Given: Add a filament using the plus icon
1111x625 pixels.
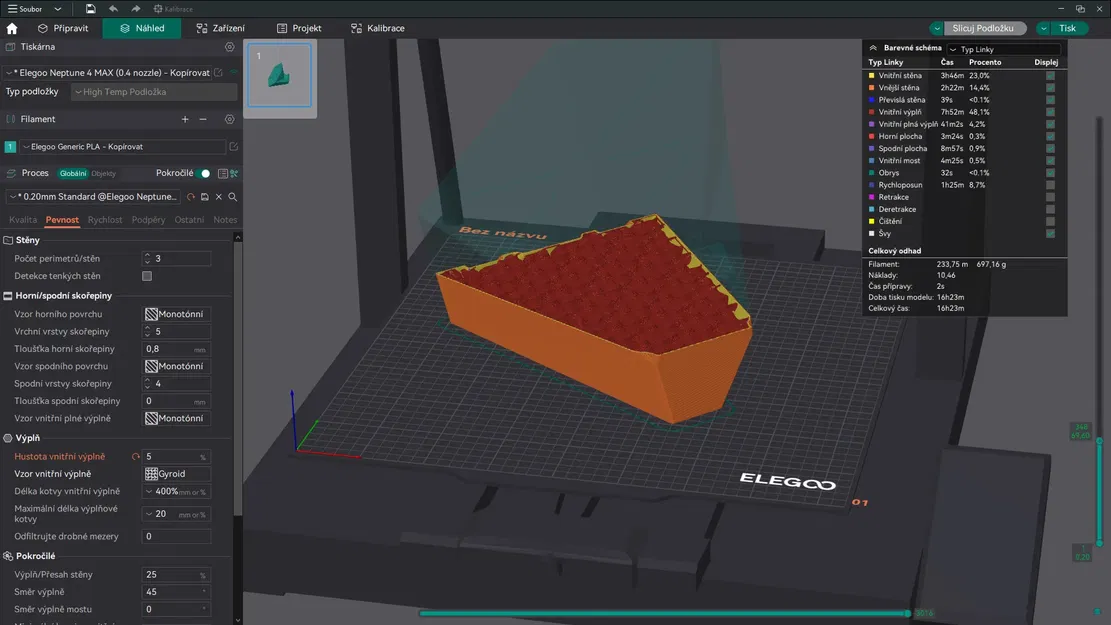Looking at the screenshot, I should pyautogui.click(x=185, y=118).
